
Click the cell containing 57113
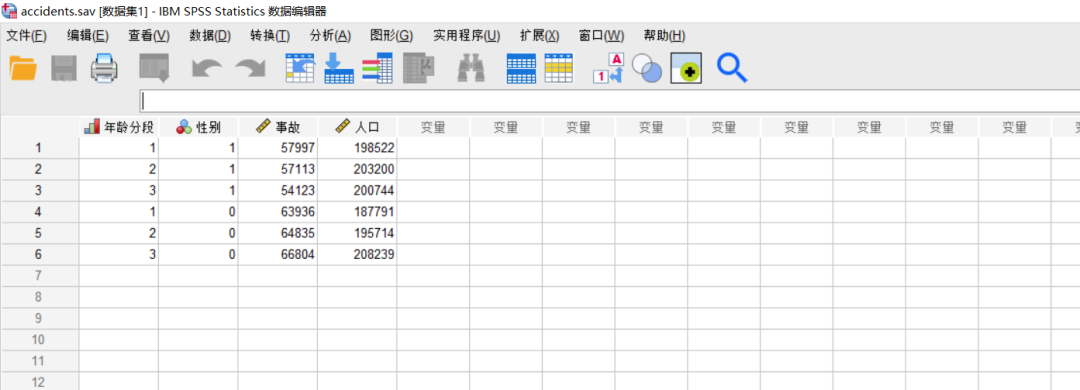tap(278, 169)
